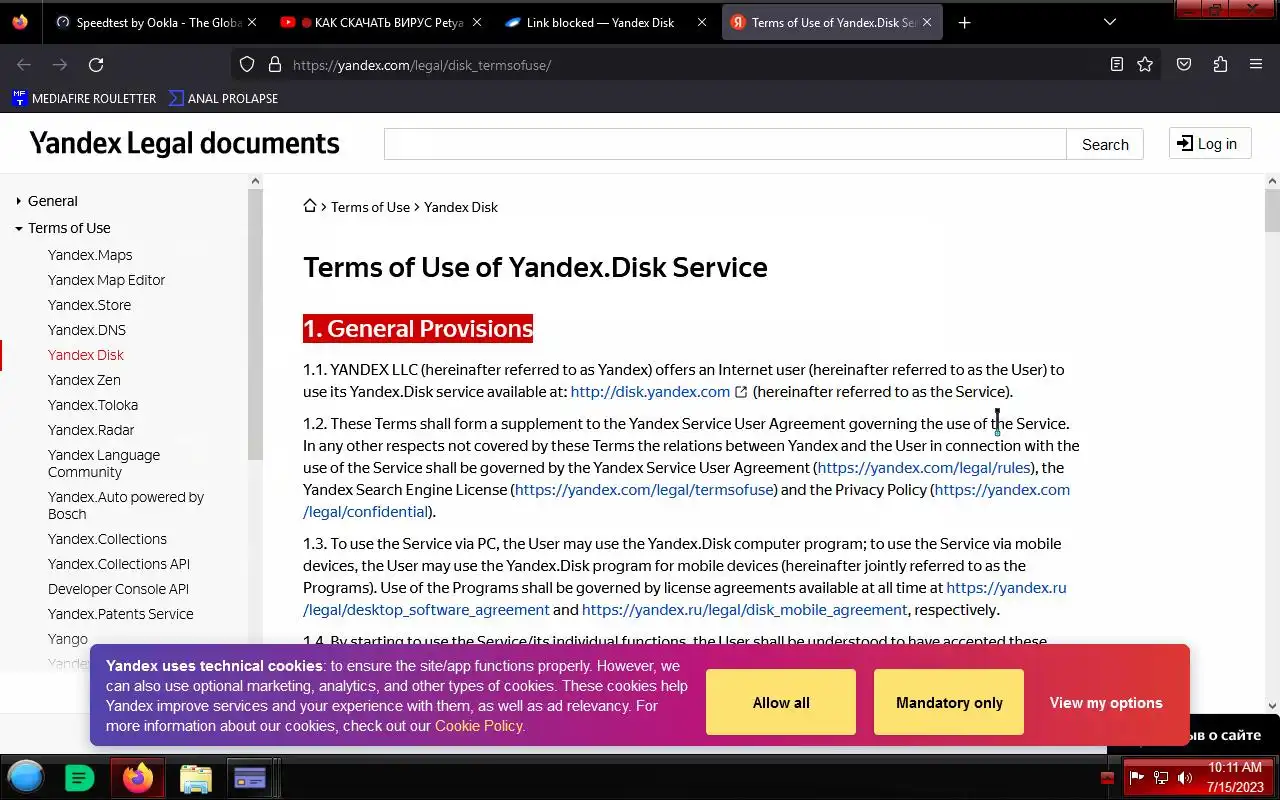1280x800 pixels.
Task: Select Yandex Disk in sidebar
Action: pyautogui.click(x=86, y=355)
